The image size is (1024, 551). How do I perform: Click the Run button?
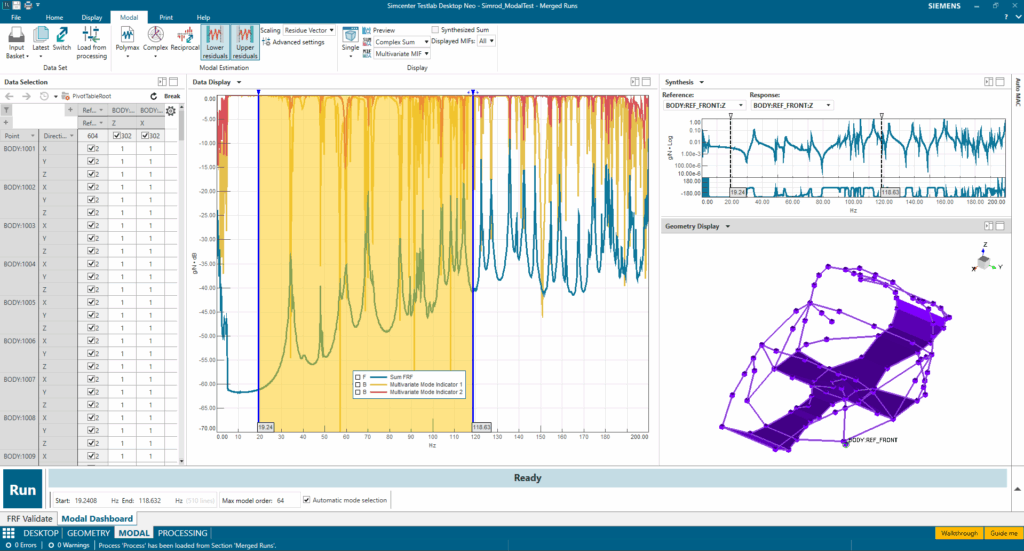23,490
